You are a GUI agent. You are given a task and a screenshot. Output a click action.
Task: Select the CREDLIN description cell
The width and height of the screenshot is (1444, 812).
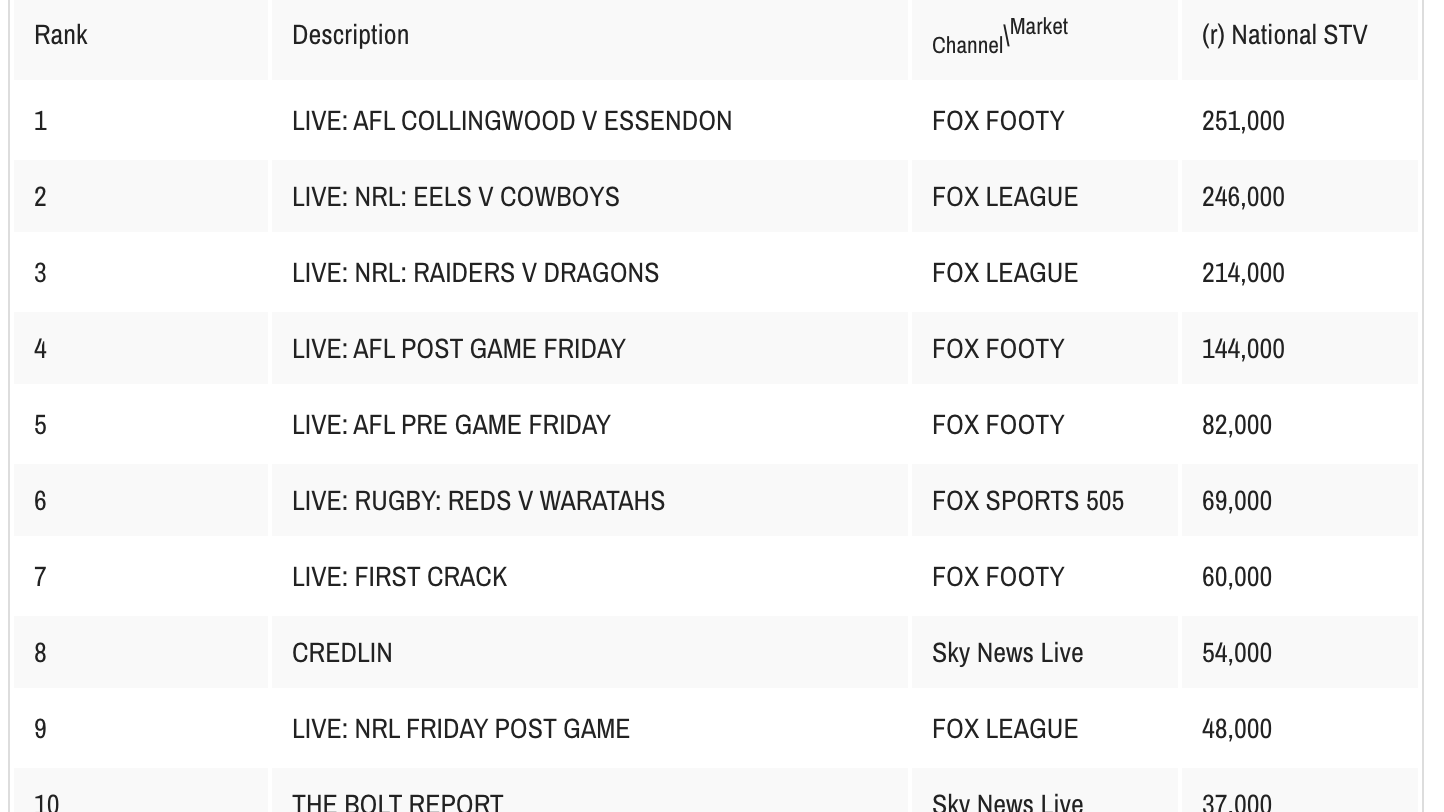(342, 653)
